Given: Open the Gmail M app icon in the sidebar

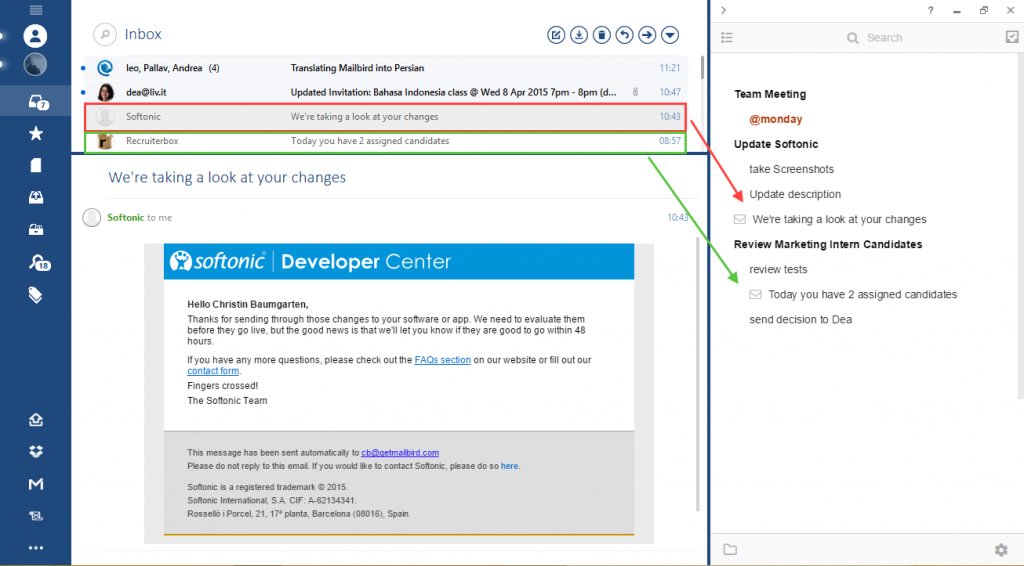Looking at the screenshot, I should (x=36, y=484).
